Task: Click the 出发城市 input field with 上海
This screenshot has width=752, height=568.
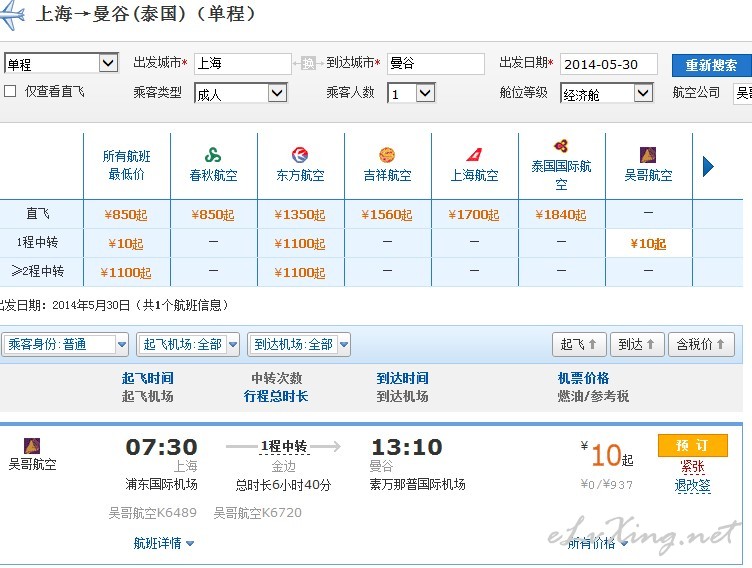Action: [x=243, y=64]
